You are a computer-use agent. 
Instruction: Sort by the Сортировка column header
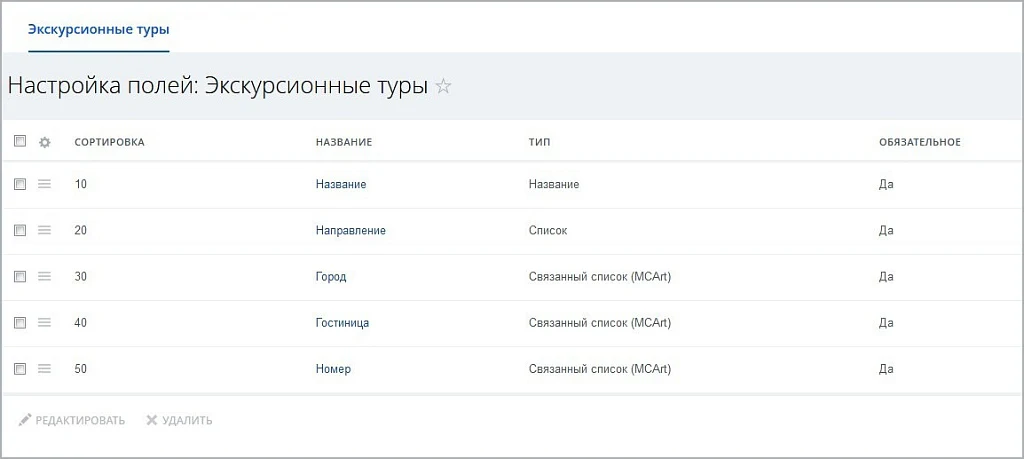110,142
